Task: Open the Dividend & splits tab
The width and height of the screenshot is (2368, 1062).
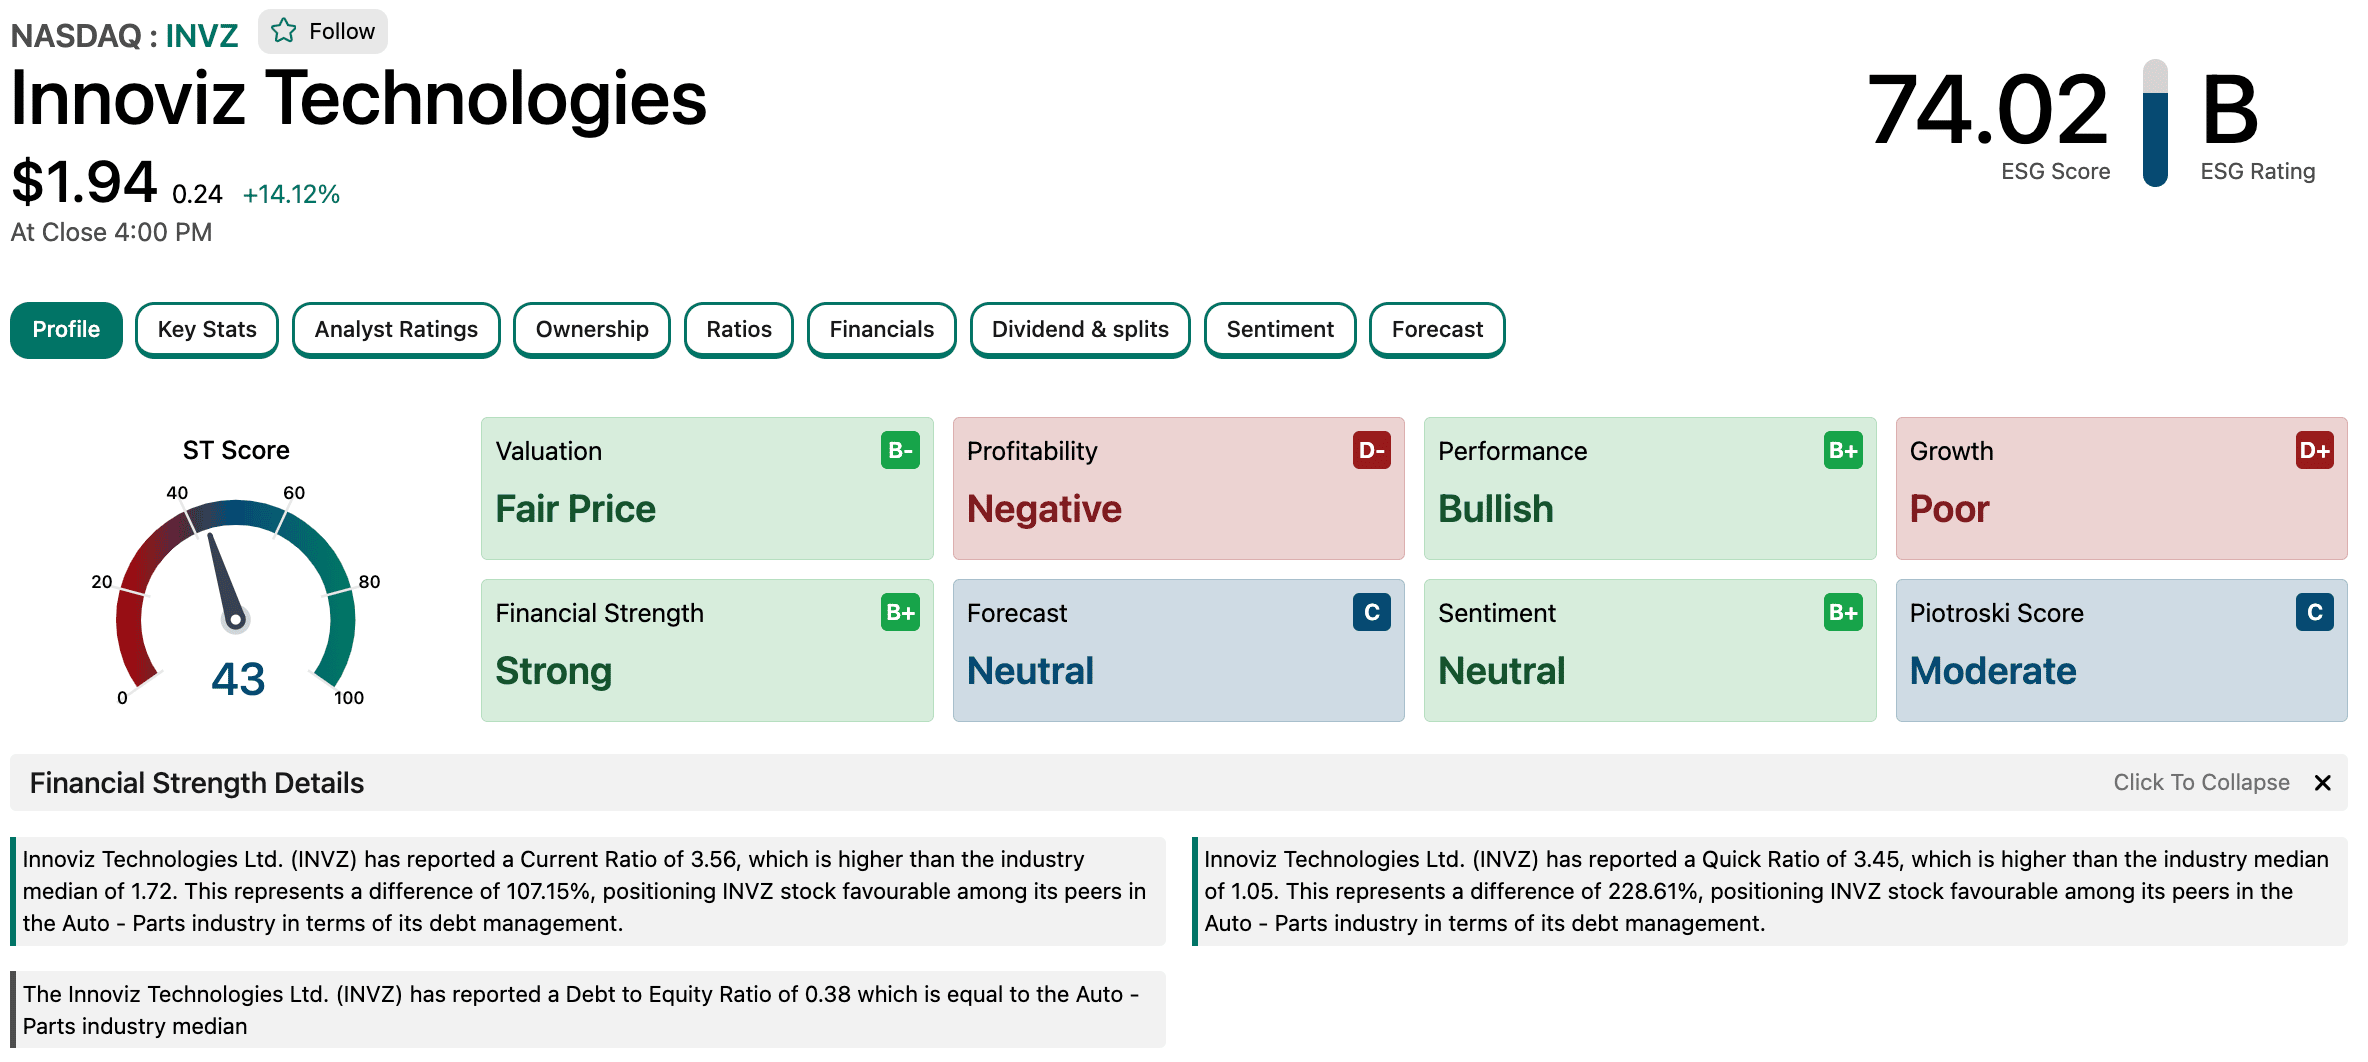Action: (1080, 330)
